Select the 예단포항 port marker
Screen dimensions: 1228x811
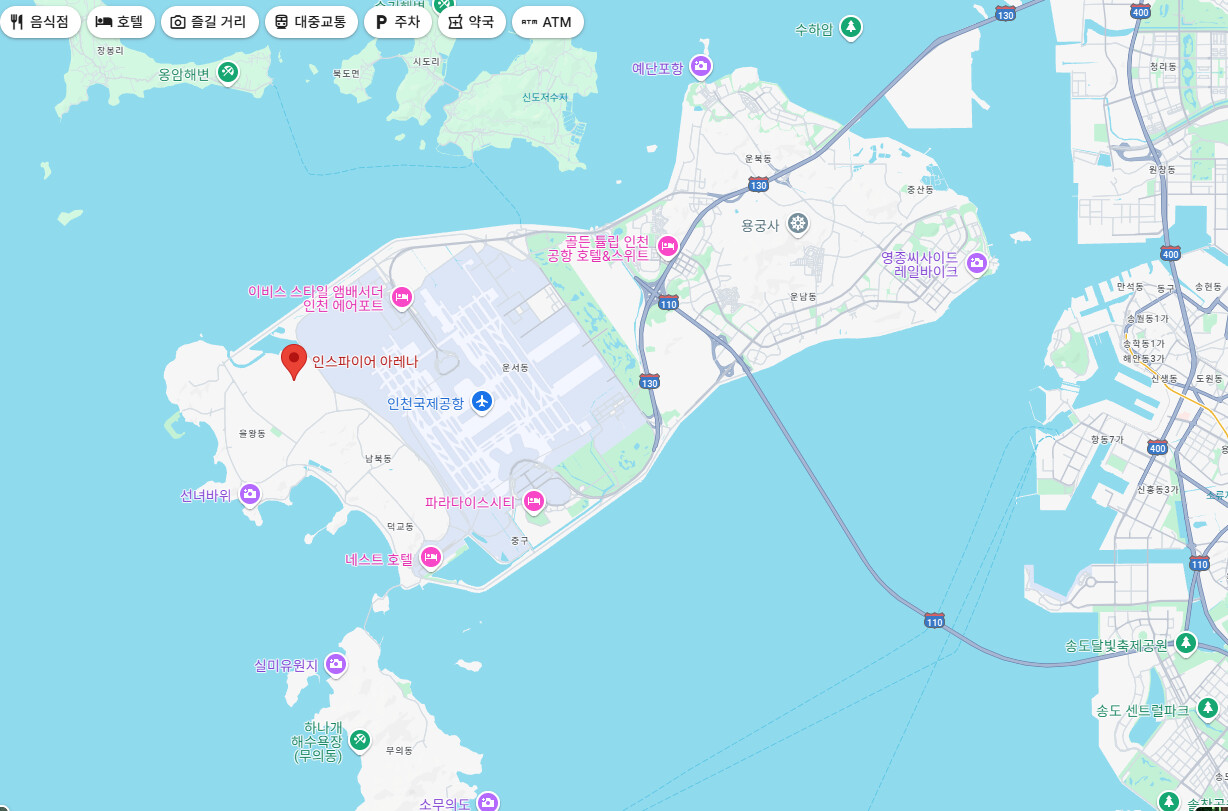pos(702,67)
